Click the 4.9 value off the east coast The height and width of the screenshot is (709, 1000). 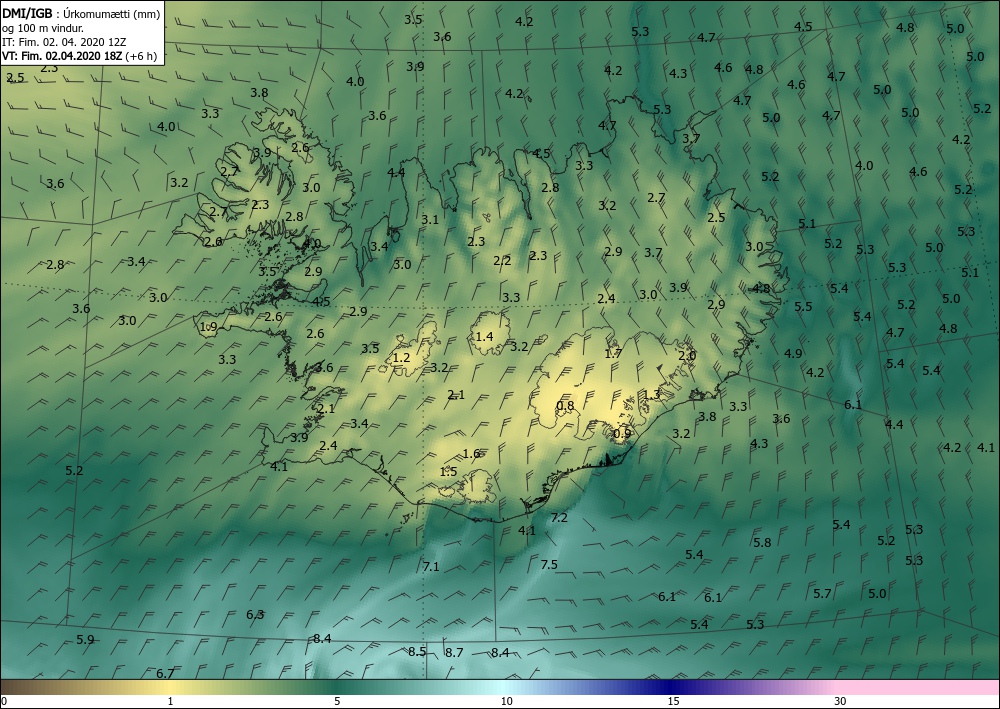pyautogui.click(x=793, y=353)
